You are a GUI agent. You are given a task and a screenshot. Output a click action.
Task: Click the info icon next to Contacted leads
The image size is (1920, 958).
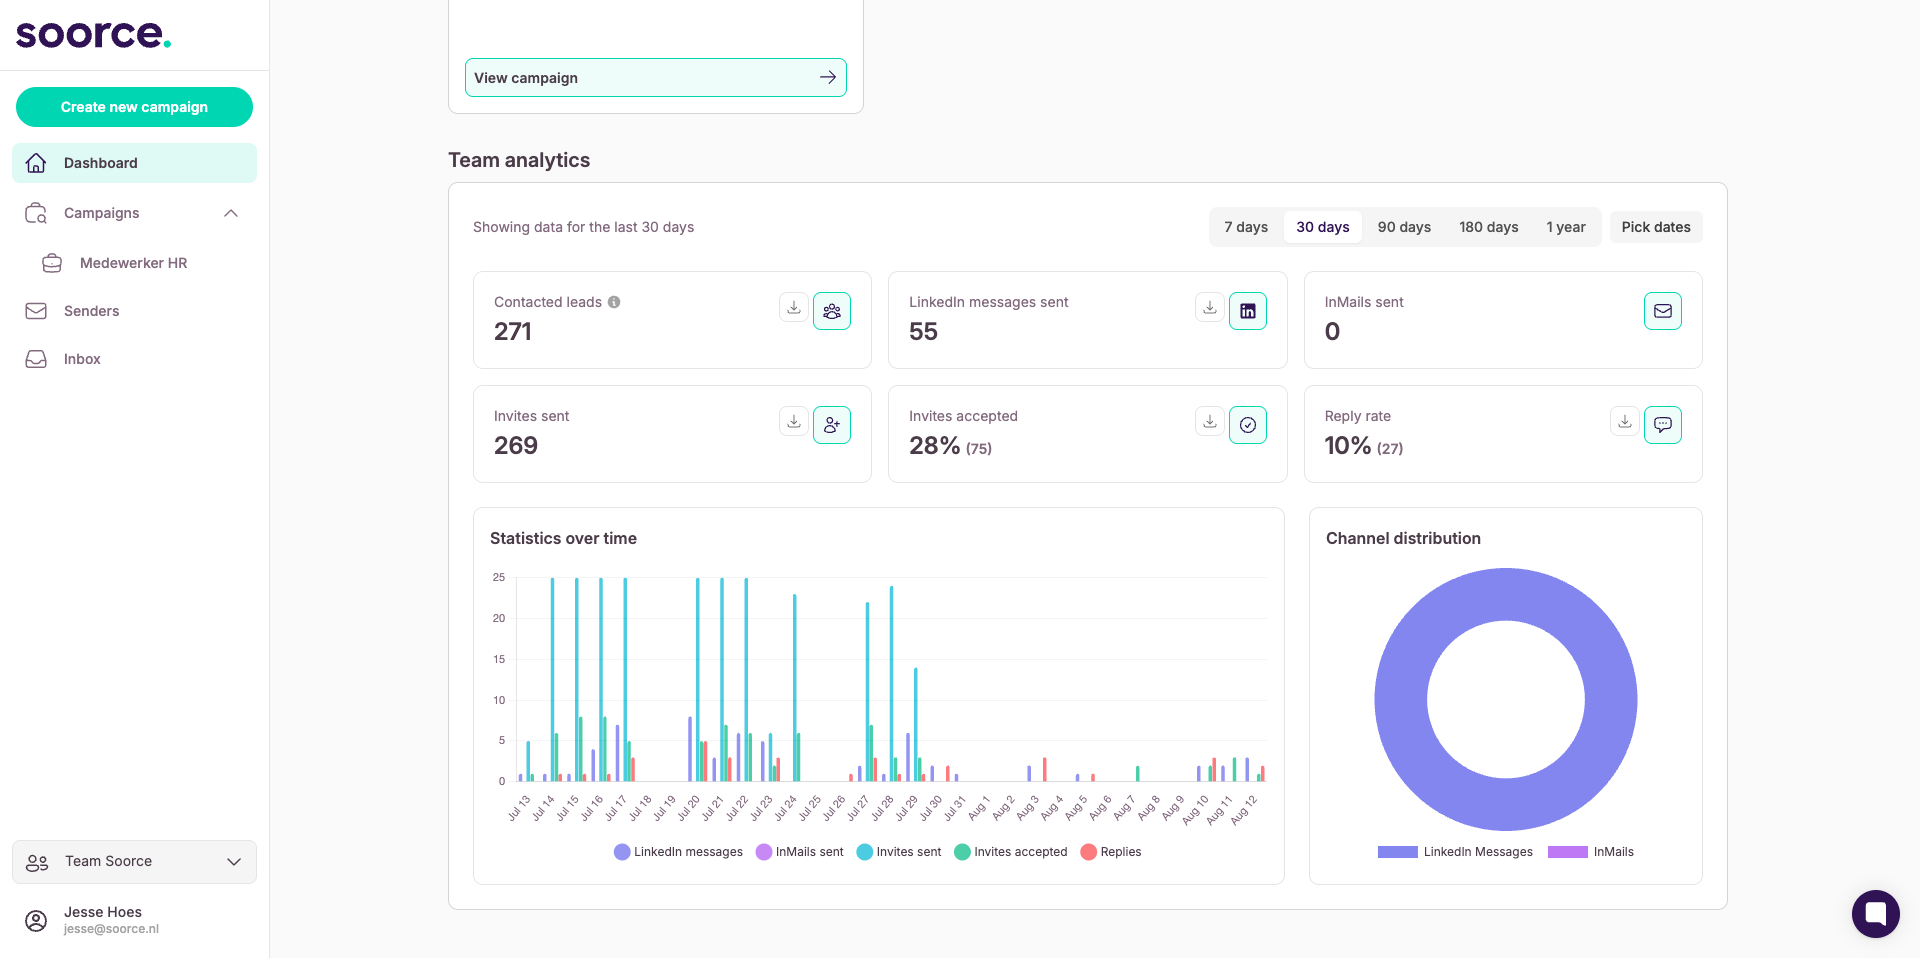614,302
